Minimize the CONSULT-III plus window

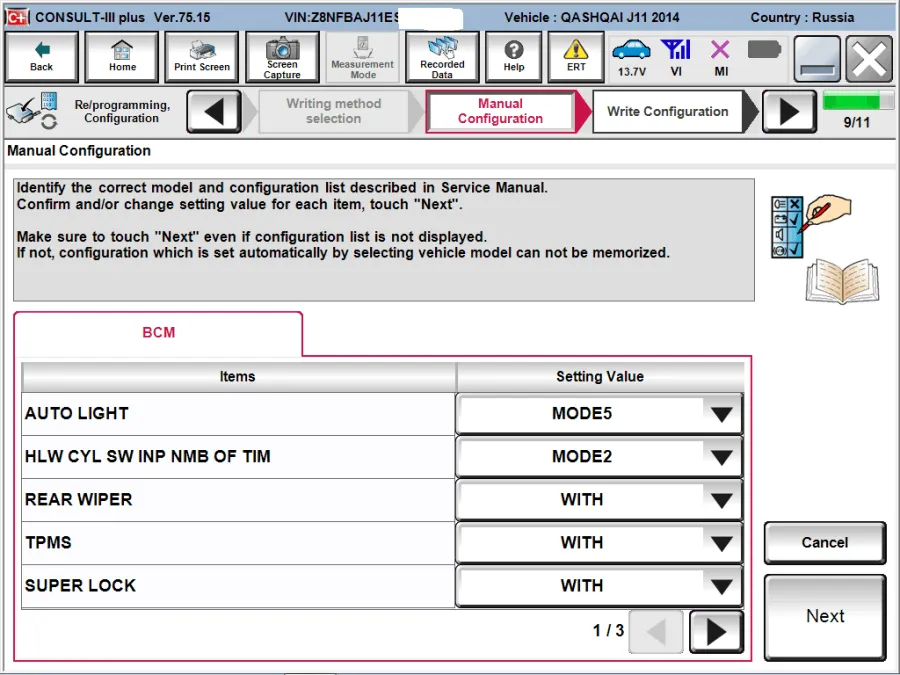point(817,59)
